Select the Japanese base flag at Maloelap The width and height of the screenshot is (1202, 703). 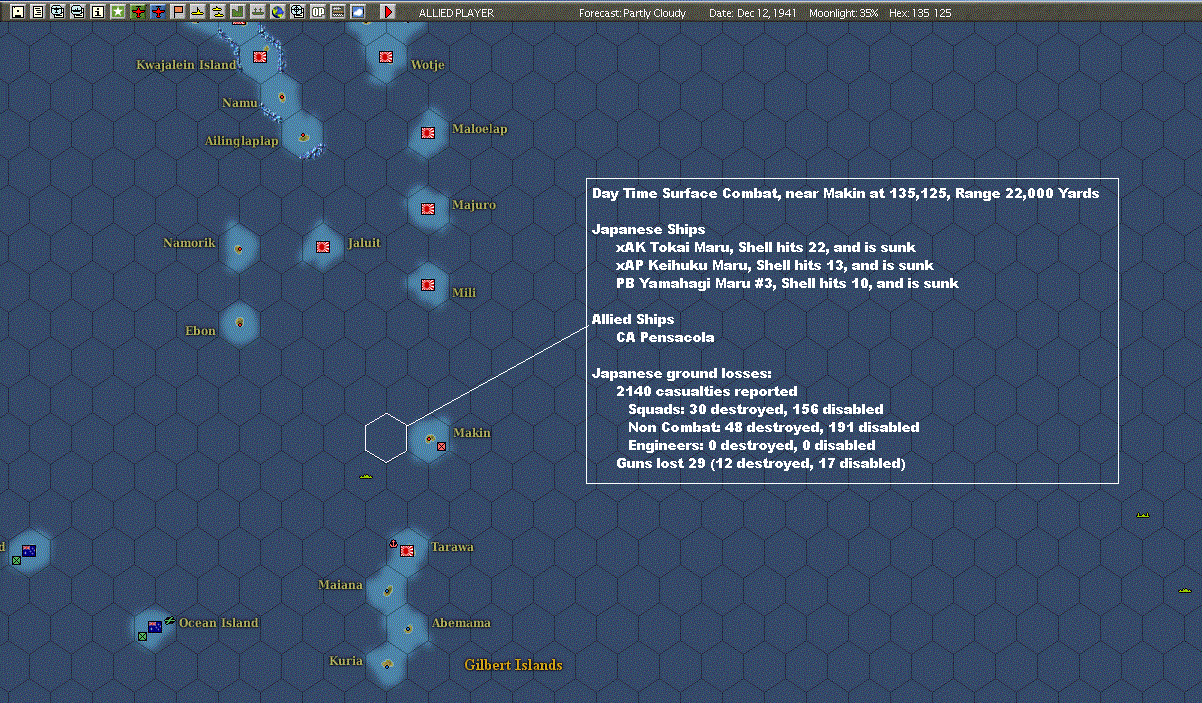point(428,133)
